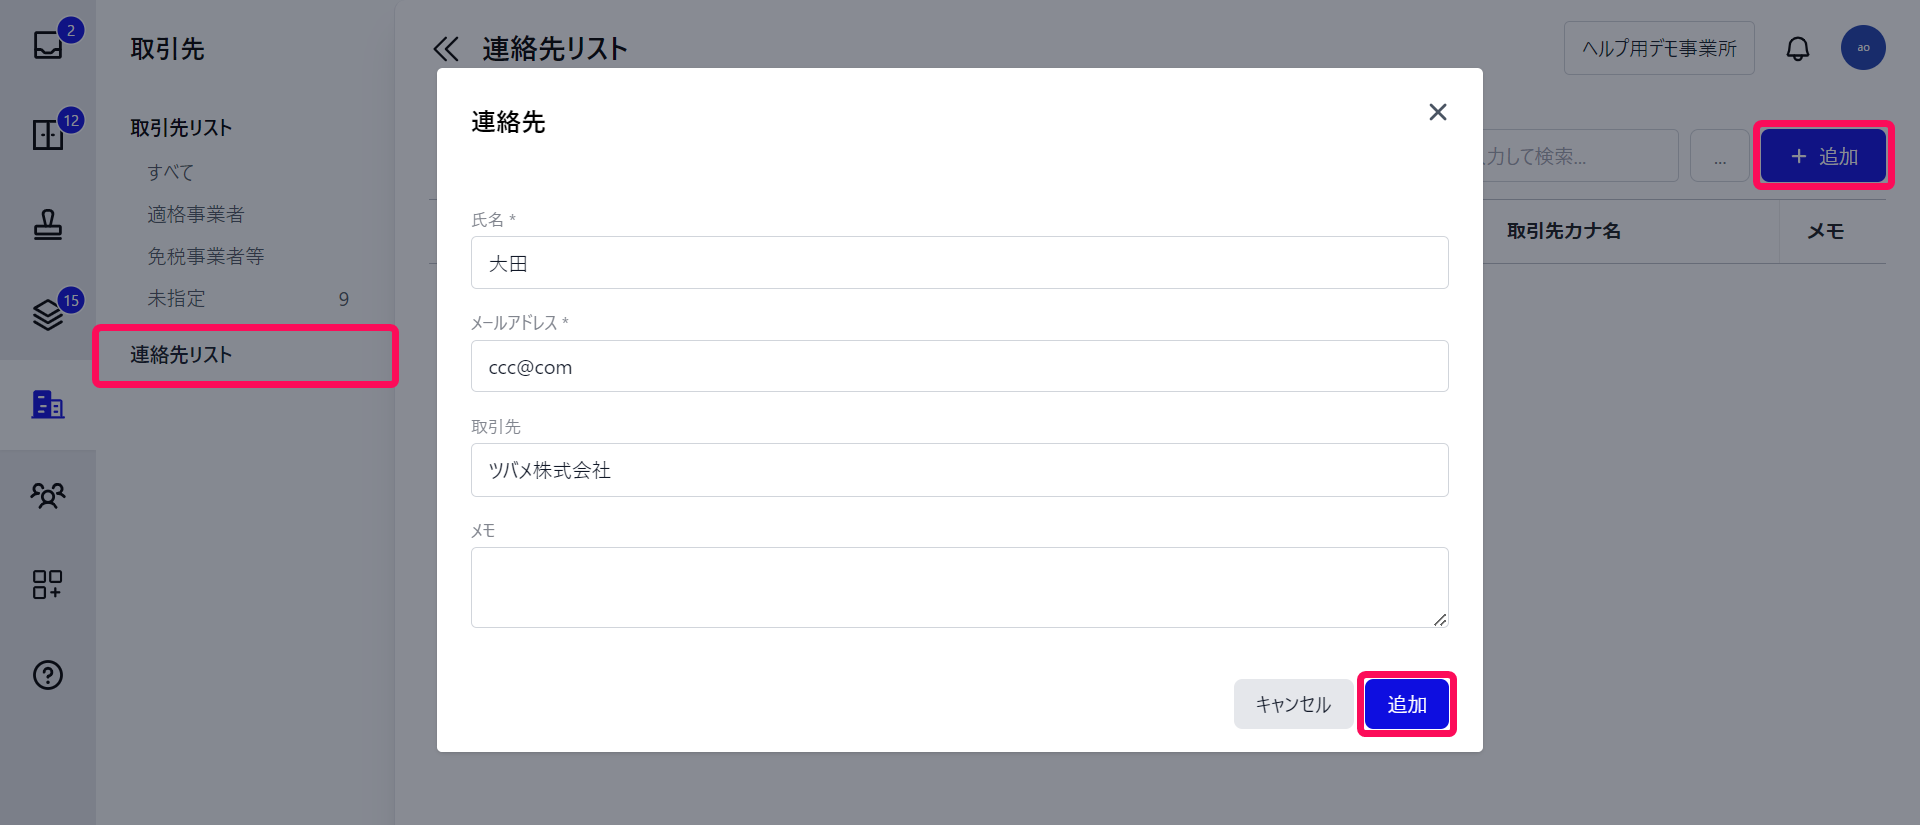Select 未指定 filter item
The width and height of the screenshot is (1920, 825).
(177, 298)
